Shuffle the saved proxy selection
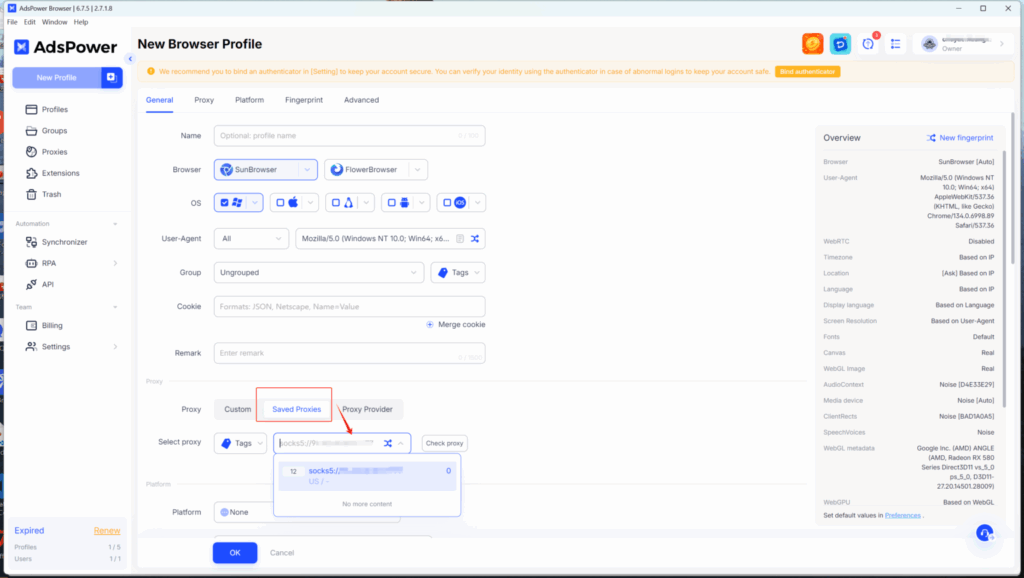 coord(388,443)
